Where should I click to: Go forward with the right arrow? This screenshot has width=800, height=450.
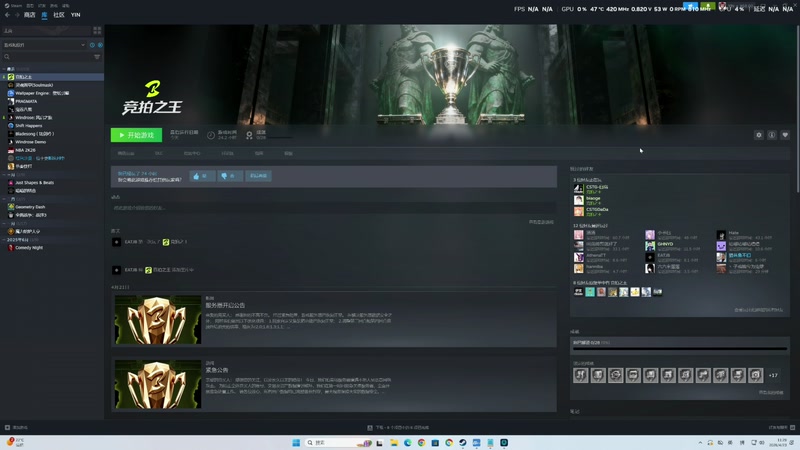pyautogui.click(x=17, y=15)
